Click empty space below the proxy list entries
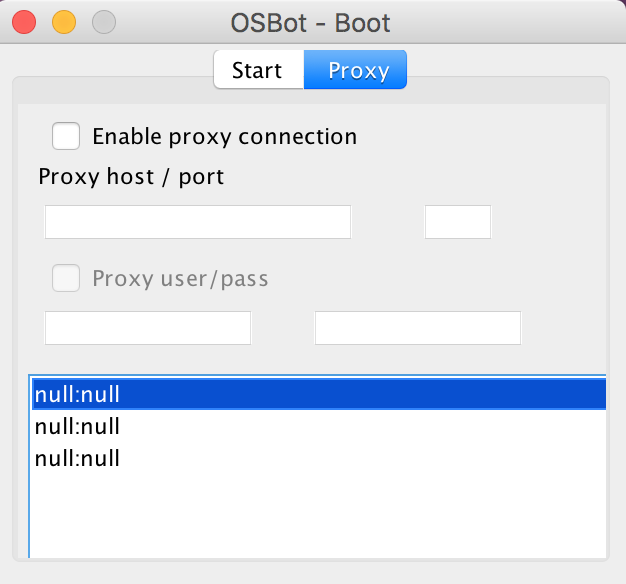The width and height of the screenshot is (626, 584). (x=318, y=515)
